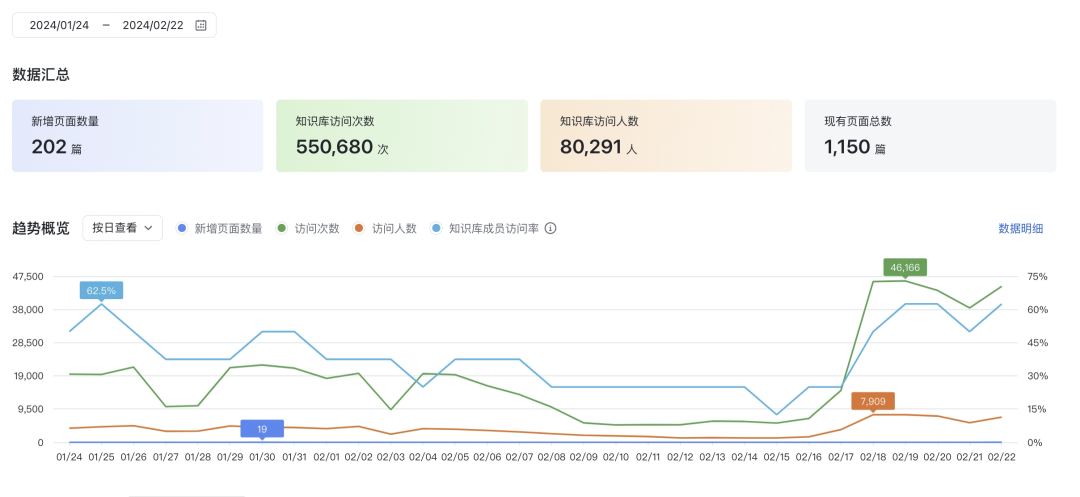1080x497 pixels.
Task: Click the 80,291 visitors value
Action: point(591,147)
